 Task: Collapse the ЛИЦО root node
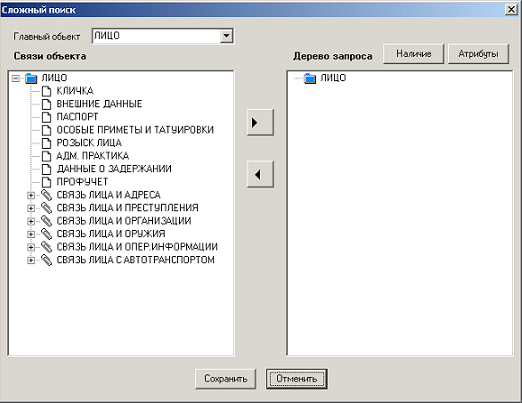click(15, 78)
